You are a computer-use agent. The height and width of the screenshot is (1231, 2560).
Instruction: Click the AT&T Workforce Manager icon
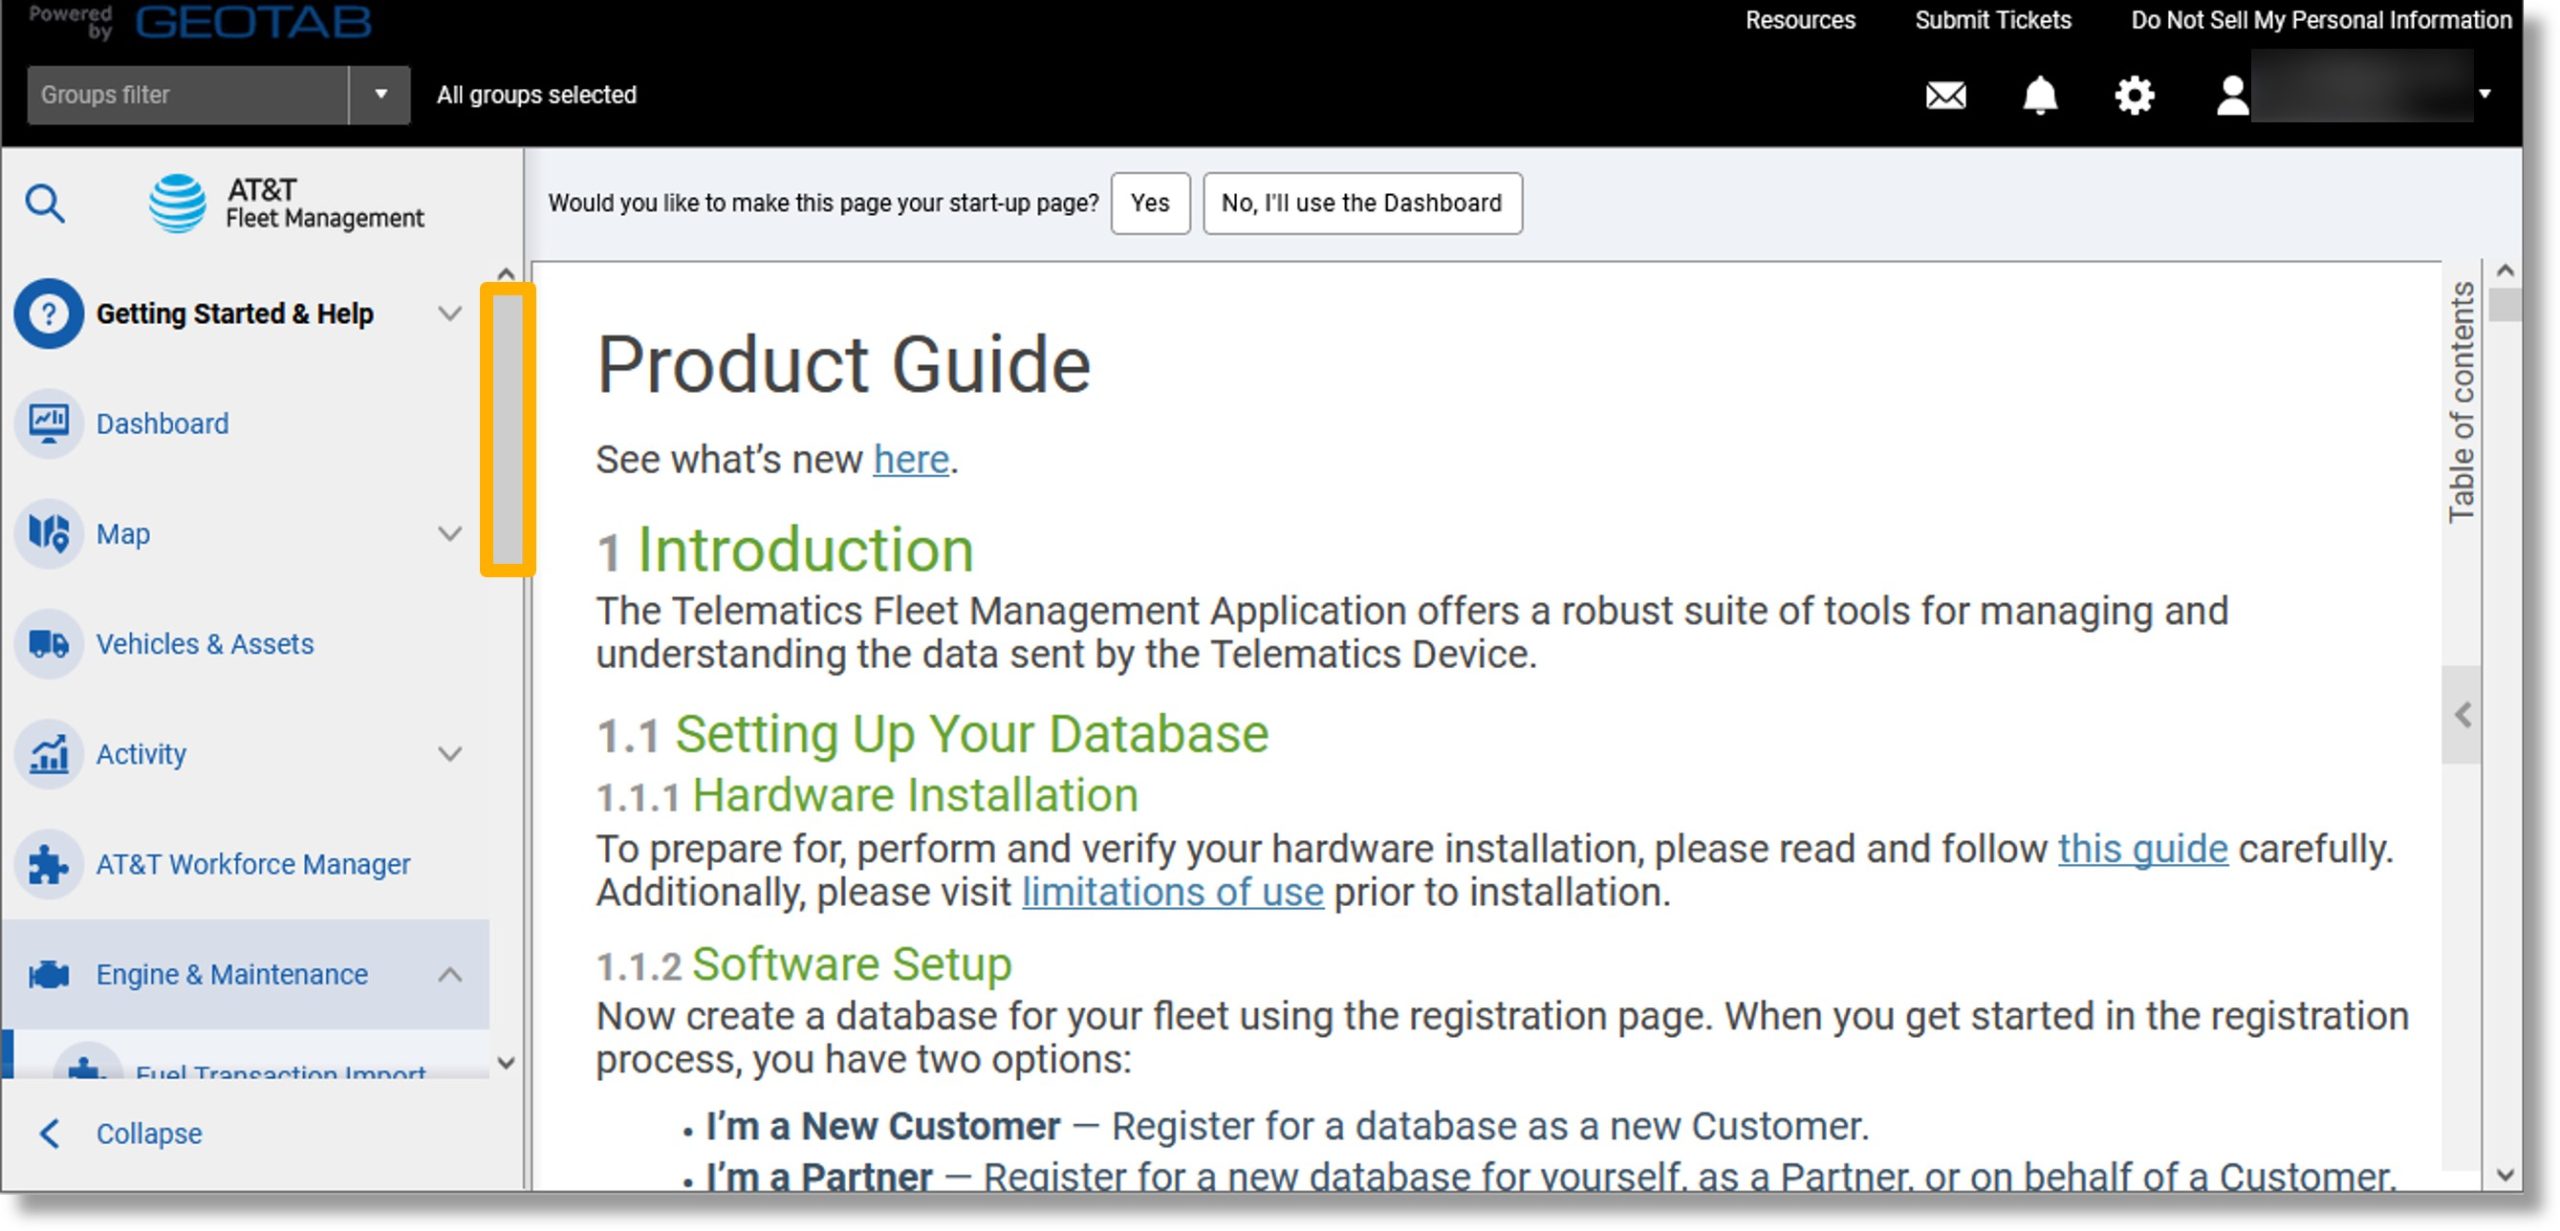(47, 864)
